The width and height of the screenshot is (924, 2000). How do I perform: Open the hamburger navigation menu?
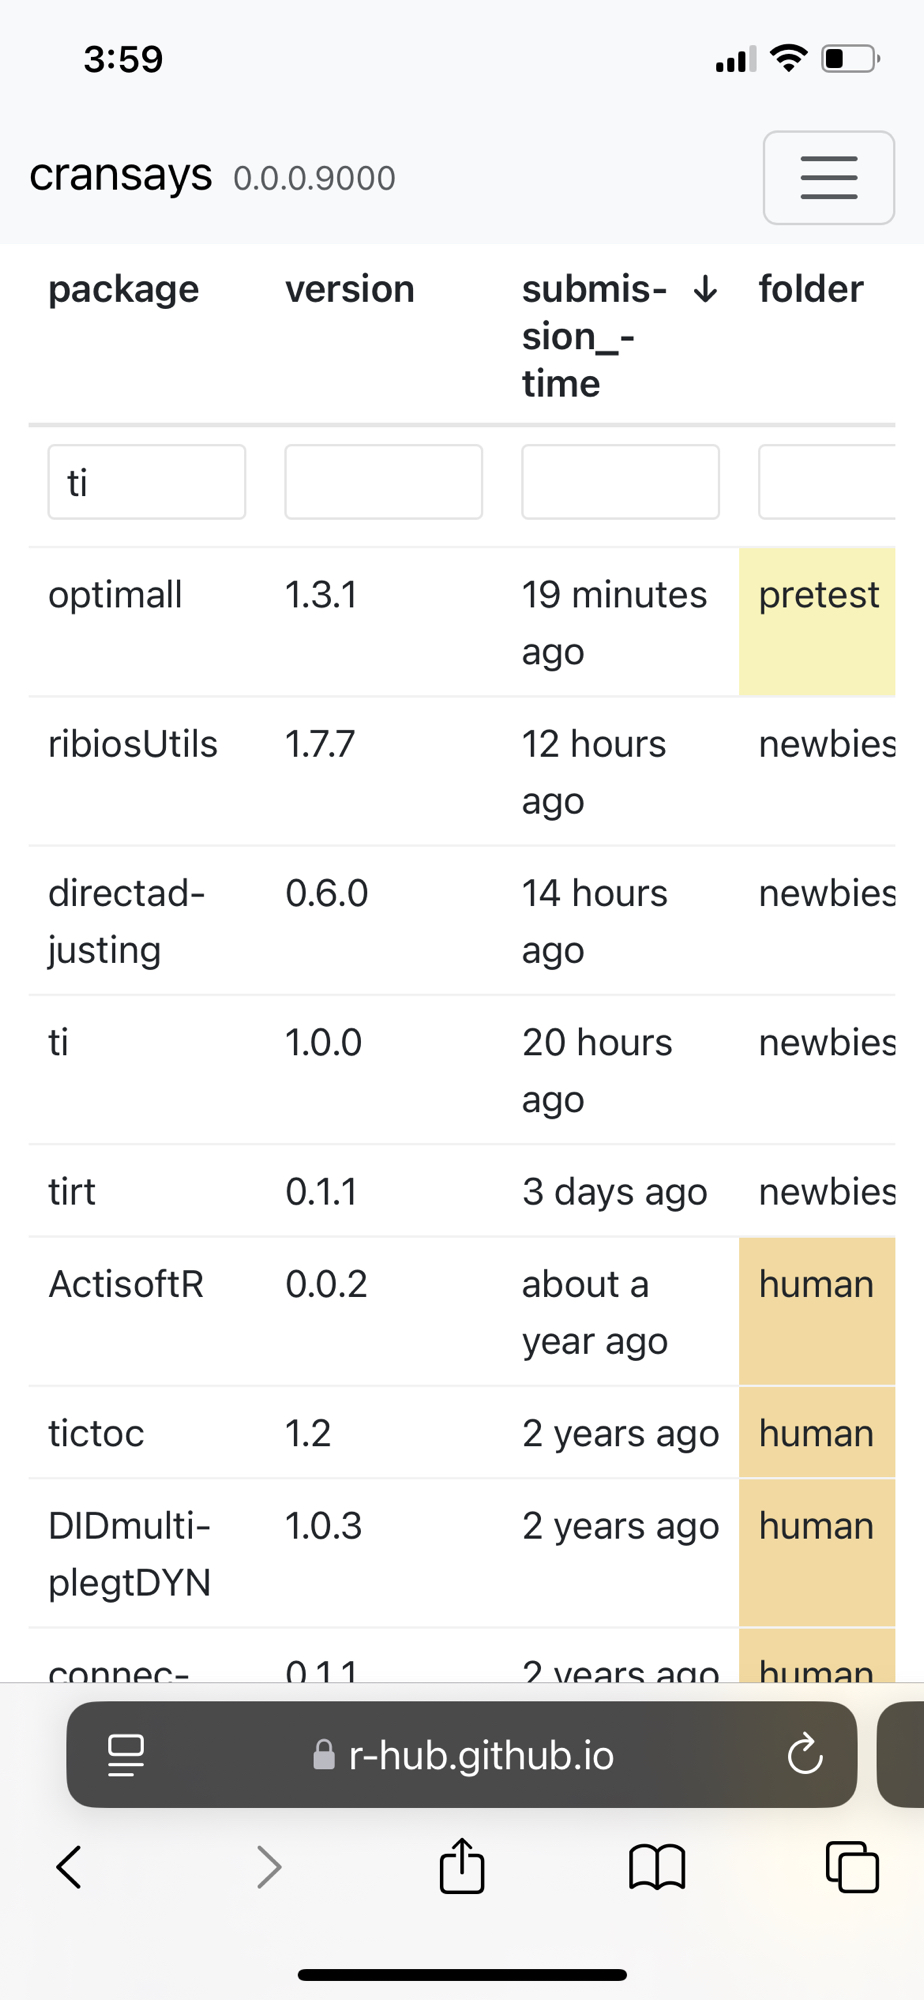click(x=828, y=178)
